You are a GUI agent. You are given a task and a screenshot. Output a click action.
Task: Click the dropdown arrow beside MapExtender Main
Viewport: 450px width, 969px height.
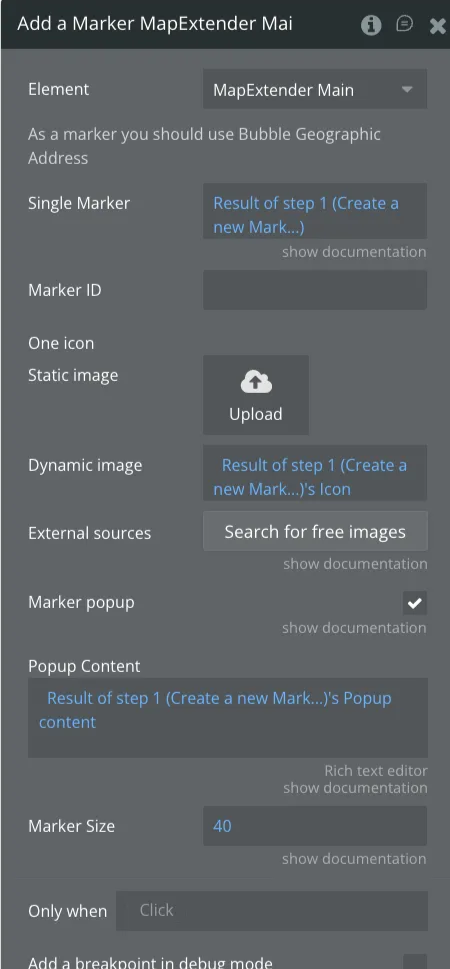pos(407,90)
